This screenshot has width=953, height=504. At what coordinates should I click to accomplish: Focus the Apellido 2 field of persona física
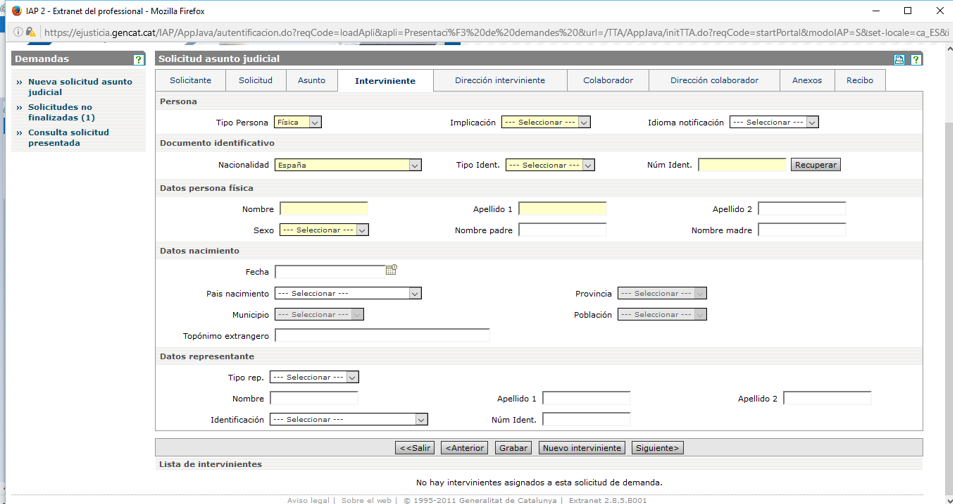click(x=802, y=209)
